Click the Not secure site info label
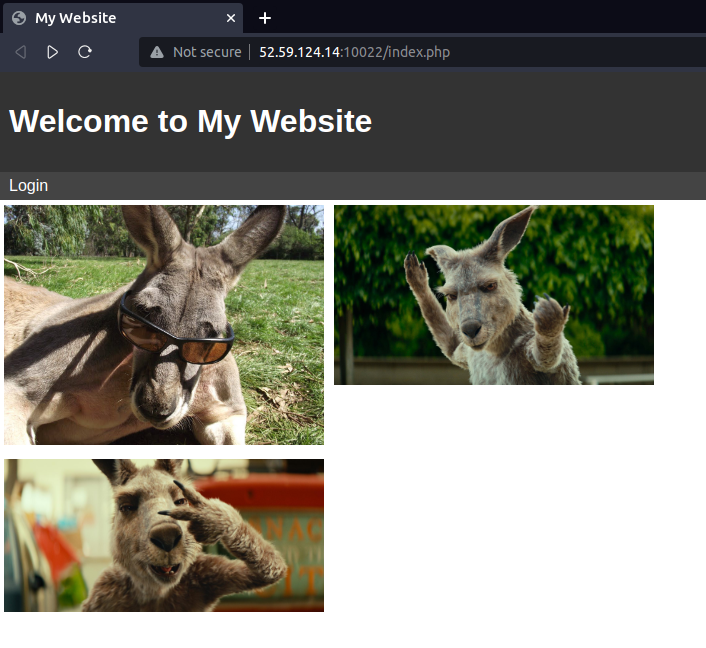The height and width of the screenshot is (648, 706). tap(206, 52)
